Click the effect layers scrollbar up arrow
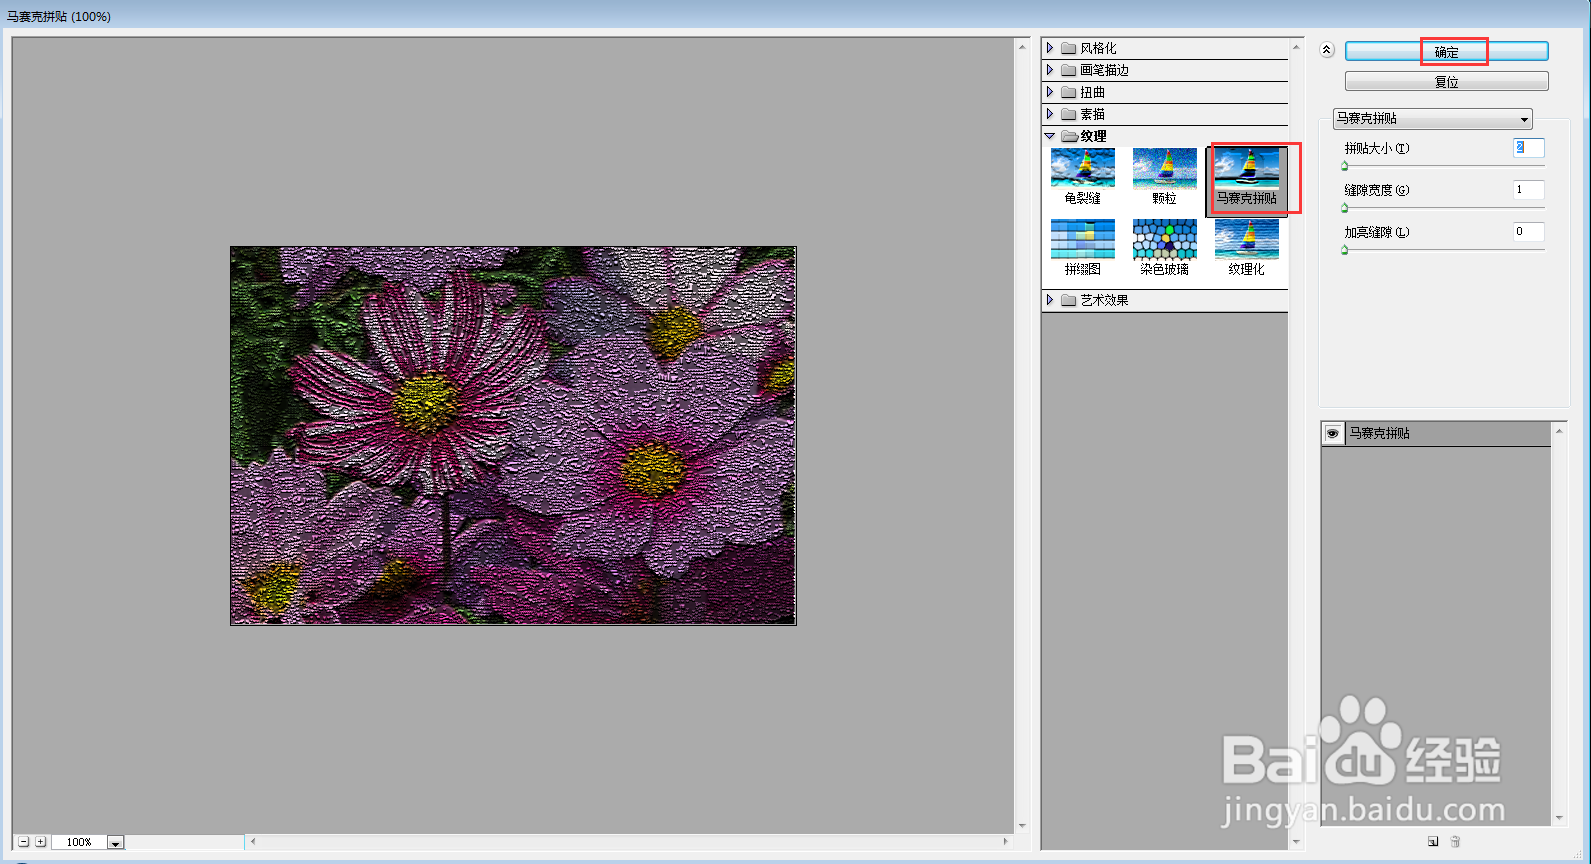 1559,431
